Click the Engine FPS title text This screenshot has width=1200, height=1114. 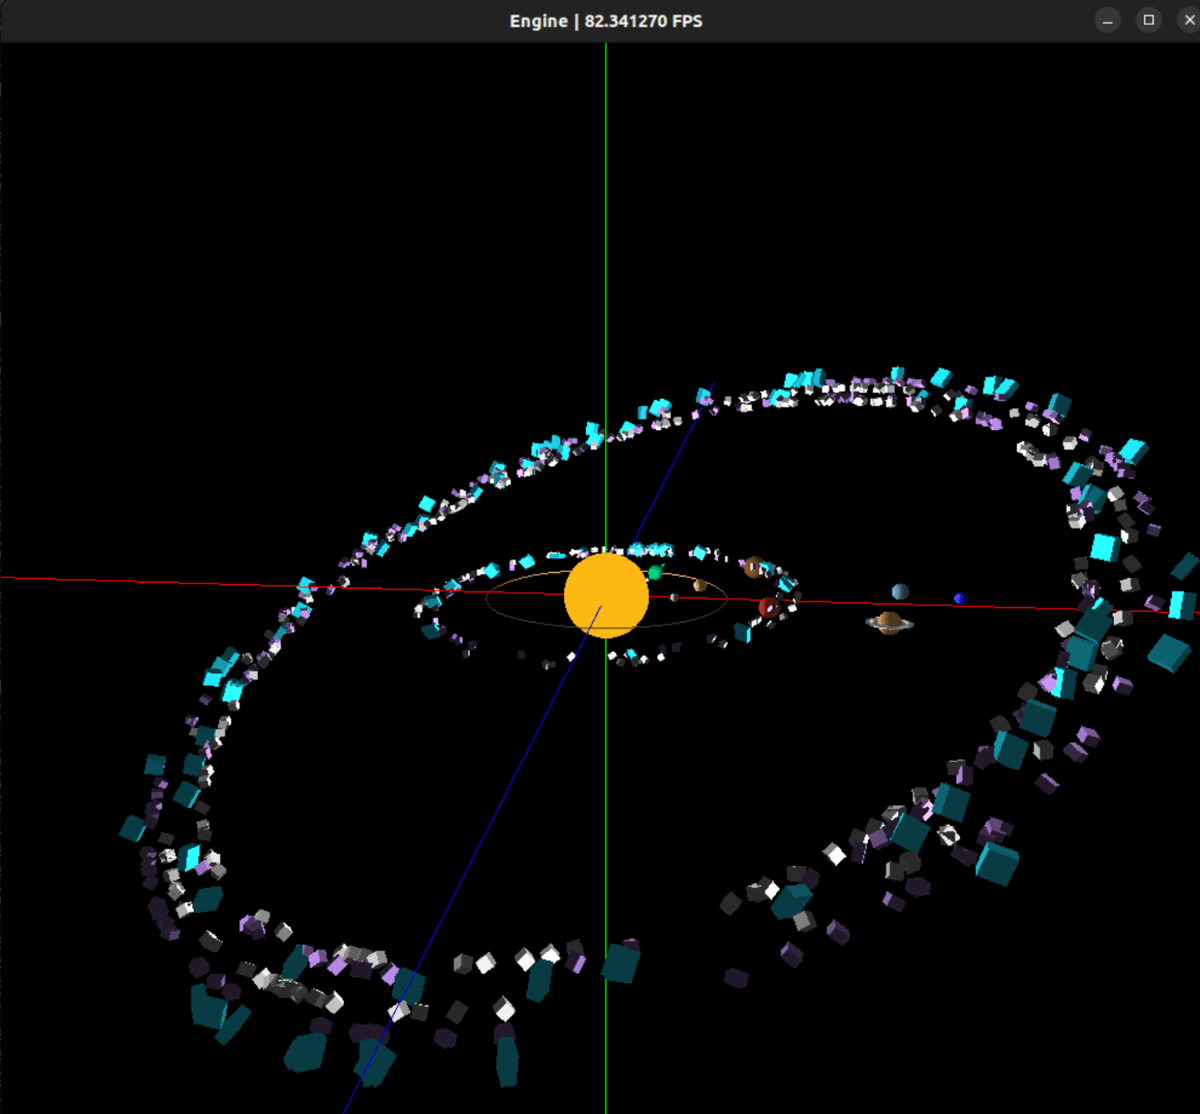pyautogui.click(x=606, y=21)
